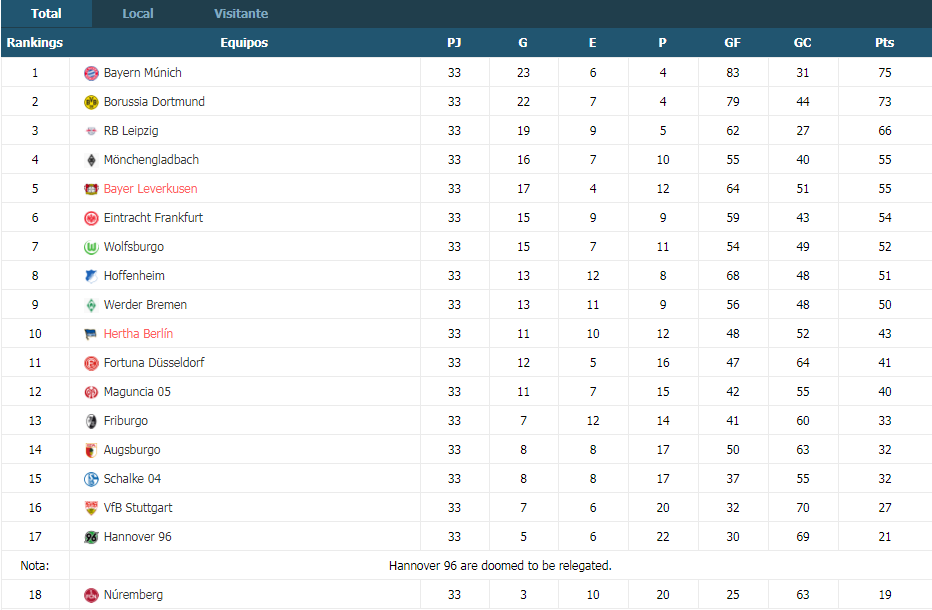Screen dimensions: 932x610
Task: Open the Hertha Berlín team link
Action: pyautogui.click(x=138, y=334)
